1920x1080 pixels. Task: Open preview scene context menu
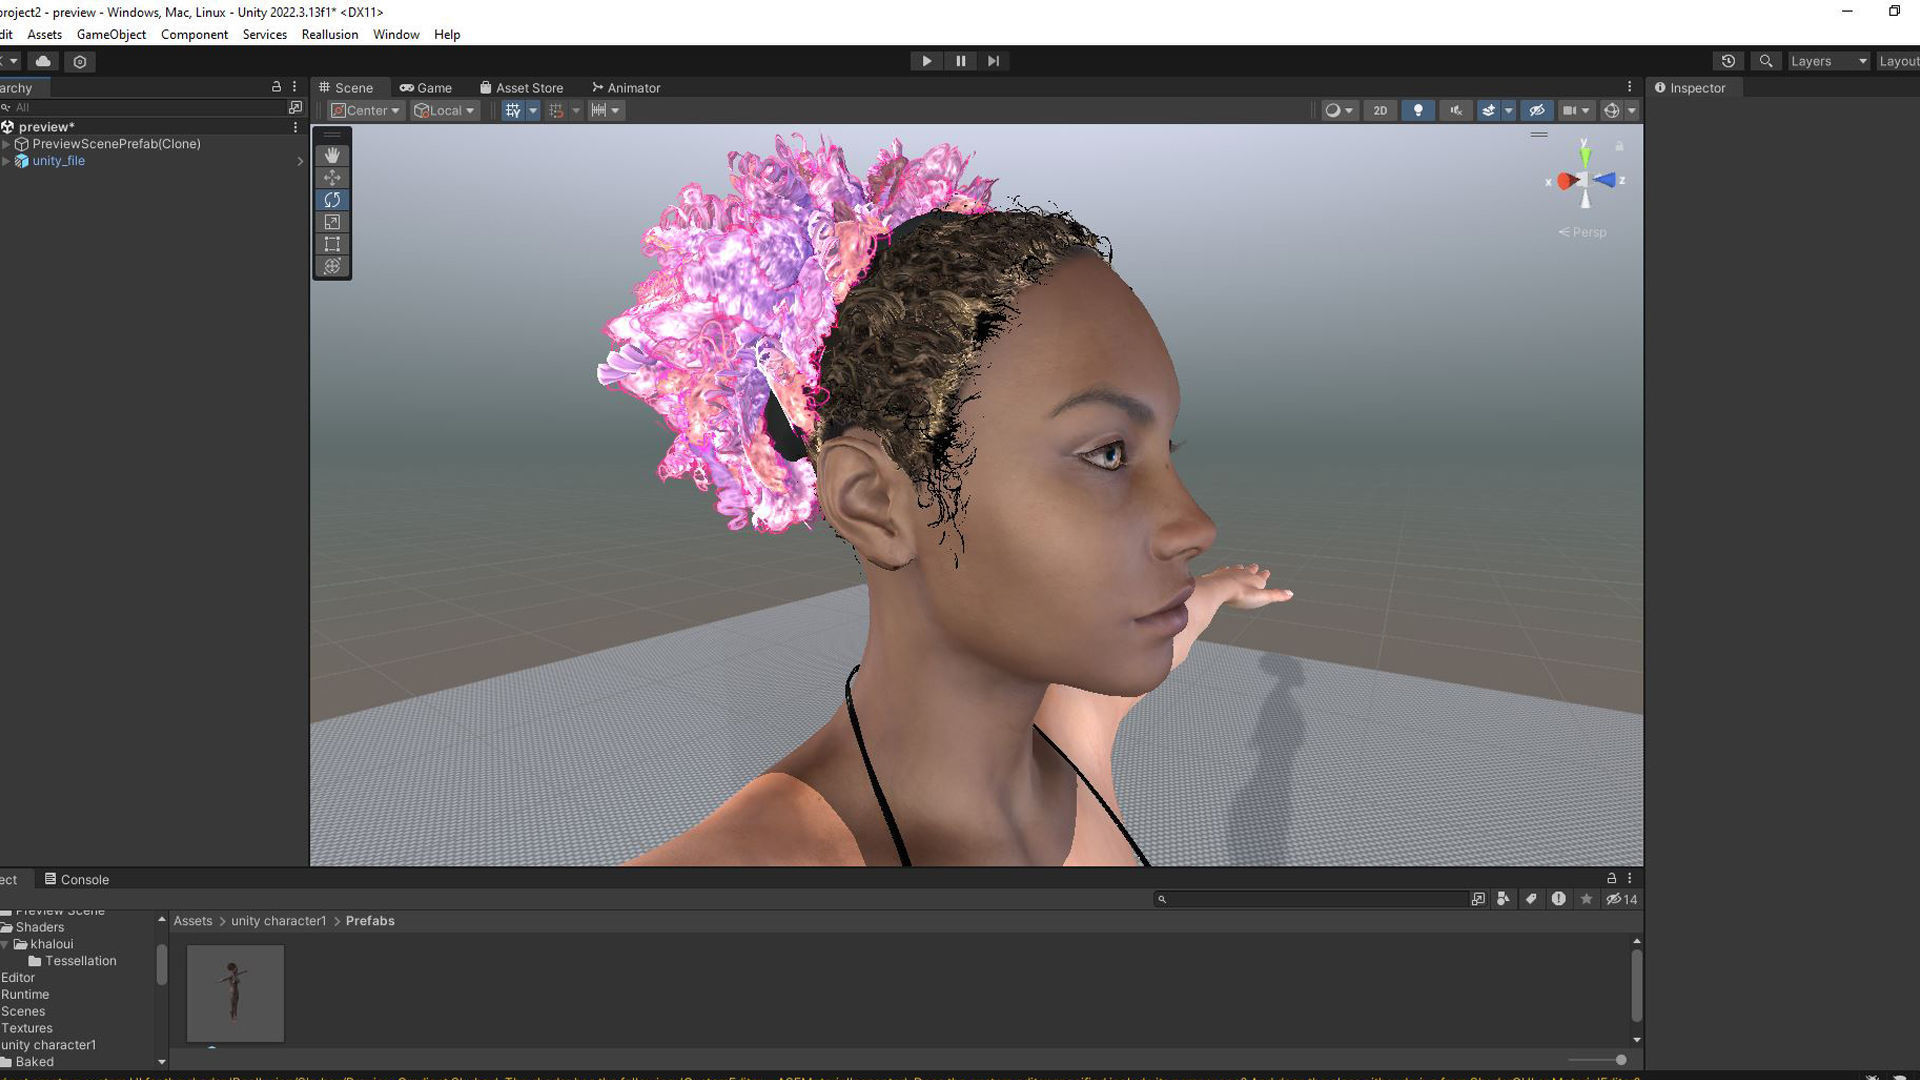pyautogui.click(x=295, y=127)
